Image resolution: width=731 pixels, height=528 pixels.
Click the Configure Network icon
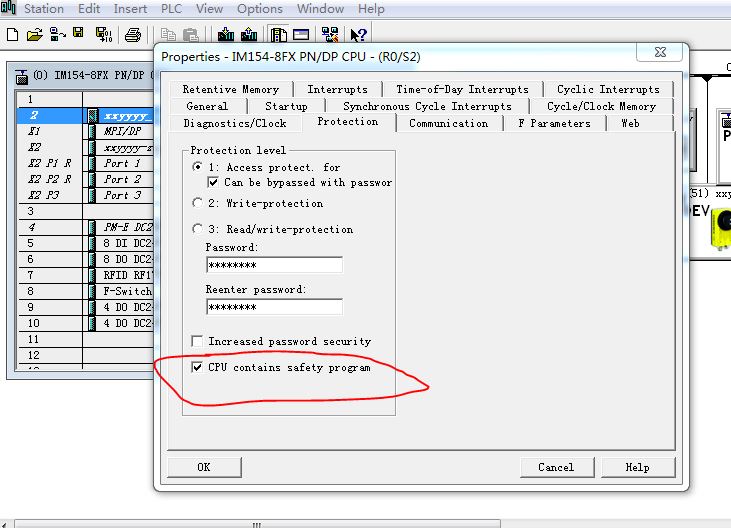pos(330,34)
